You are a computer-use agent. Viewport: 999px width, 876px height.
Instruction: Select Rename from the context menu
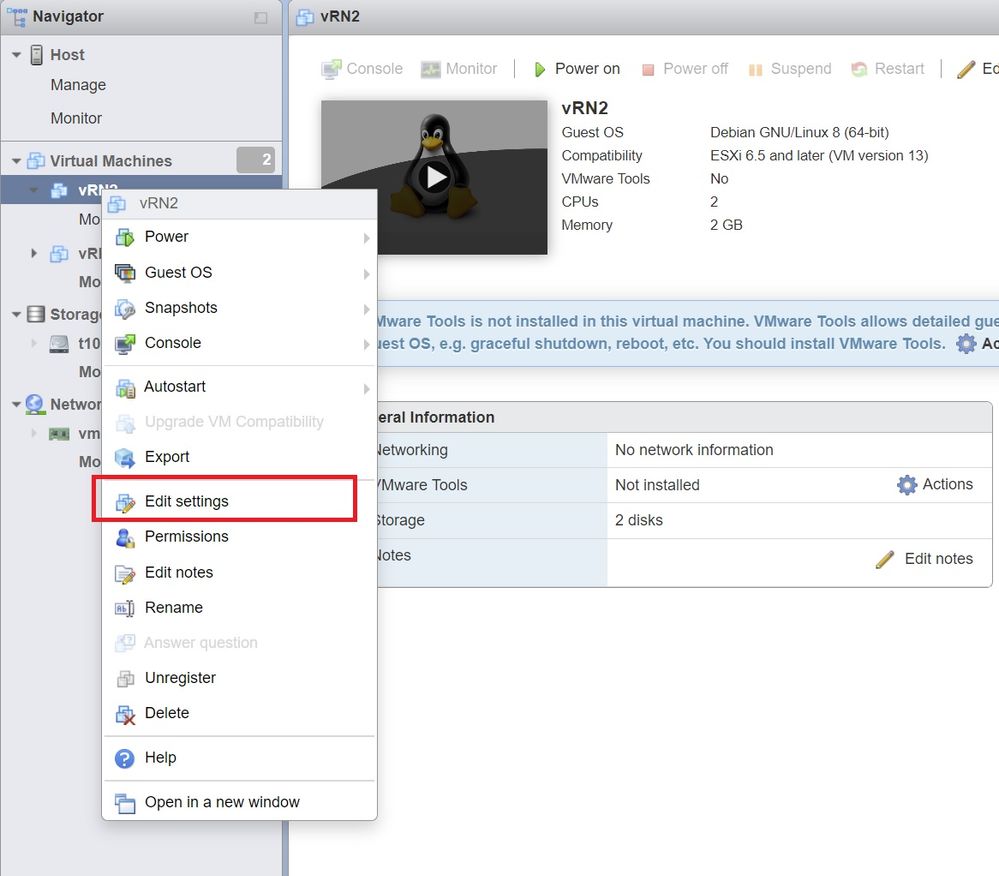click(173, 607)
